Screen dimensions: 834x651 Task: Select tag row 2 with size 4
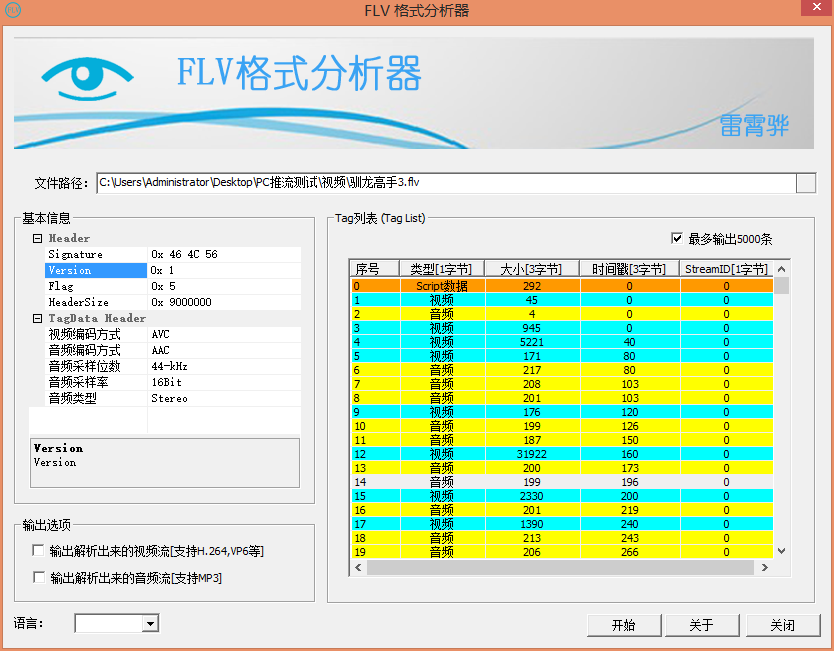point(562,314)
